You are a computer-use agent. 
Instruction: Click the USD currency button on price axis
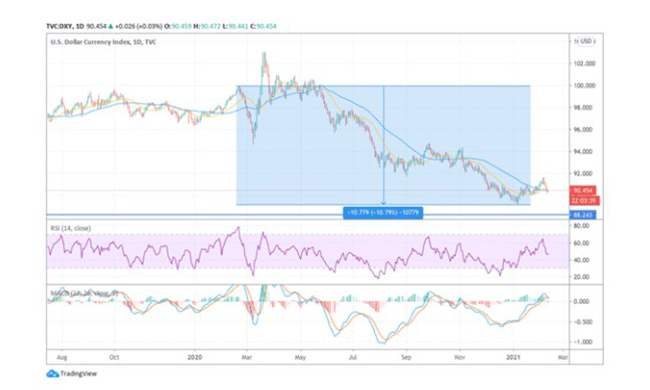click(x=586, y=41)
